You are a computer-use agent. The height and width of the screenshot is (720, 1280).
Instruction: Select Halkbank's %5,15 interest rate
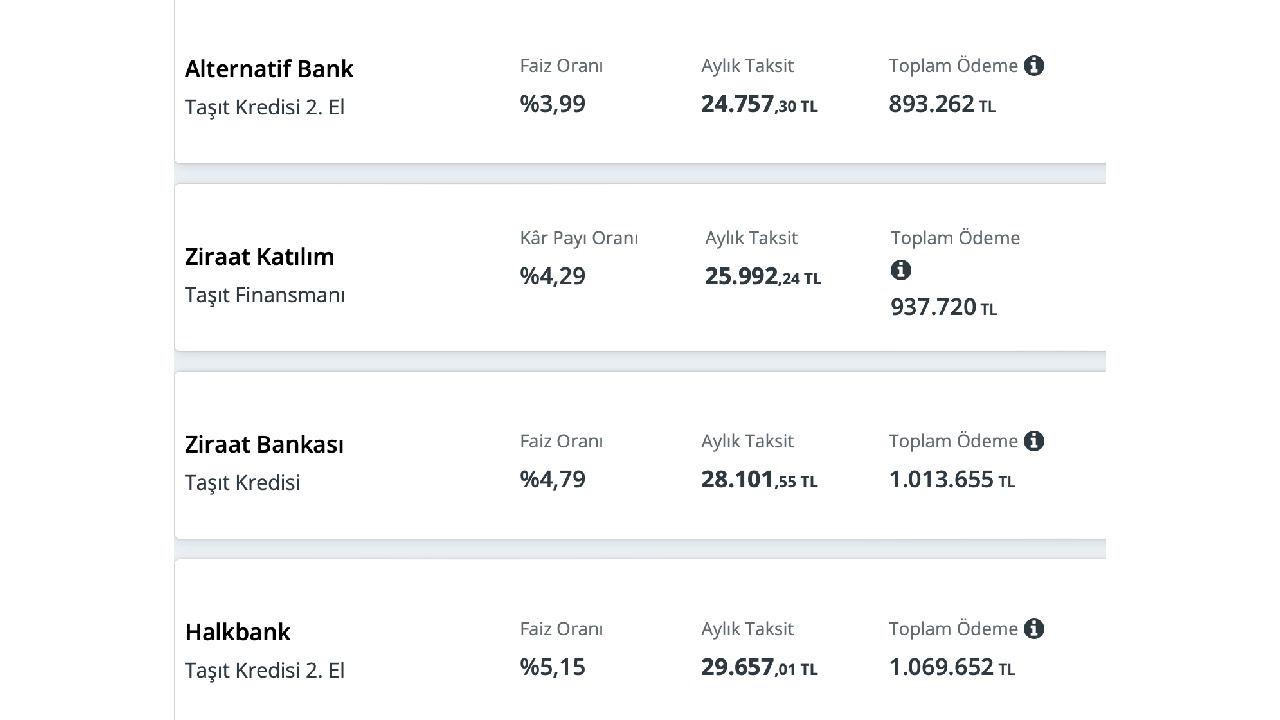[x=553, y=667]
